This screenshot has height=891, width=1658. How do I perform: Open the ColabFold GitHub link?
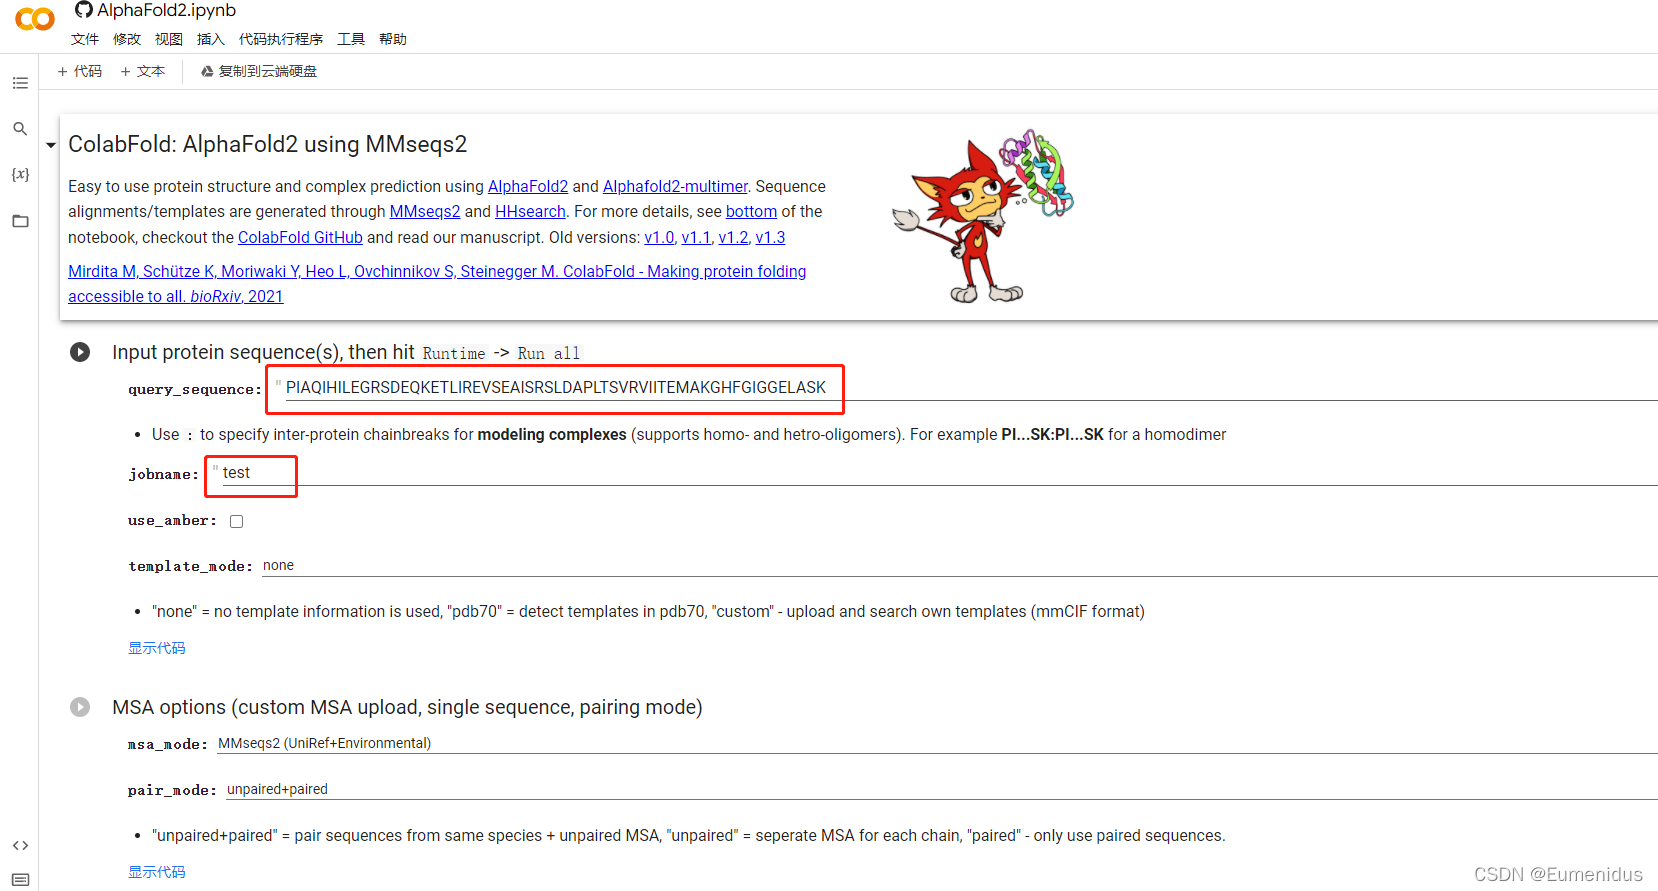(300, 238)
